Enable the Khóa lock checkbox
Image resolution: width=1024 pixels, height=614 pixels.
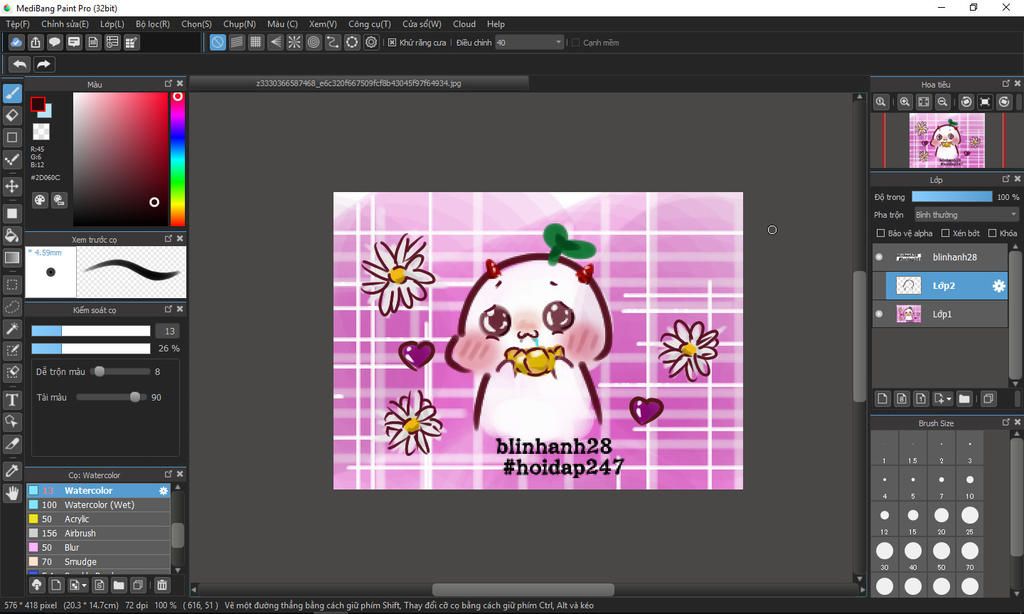[x=992, y=233]
